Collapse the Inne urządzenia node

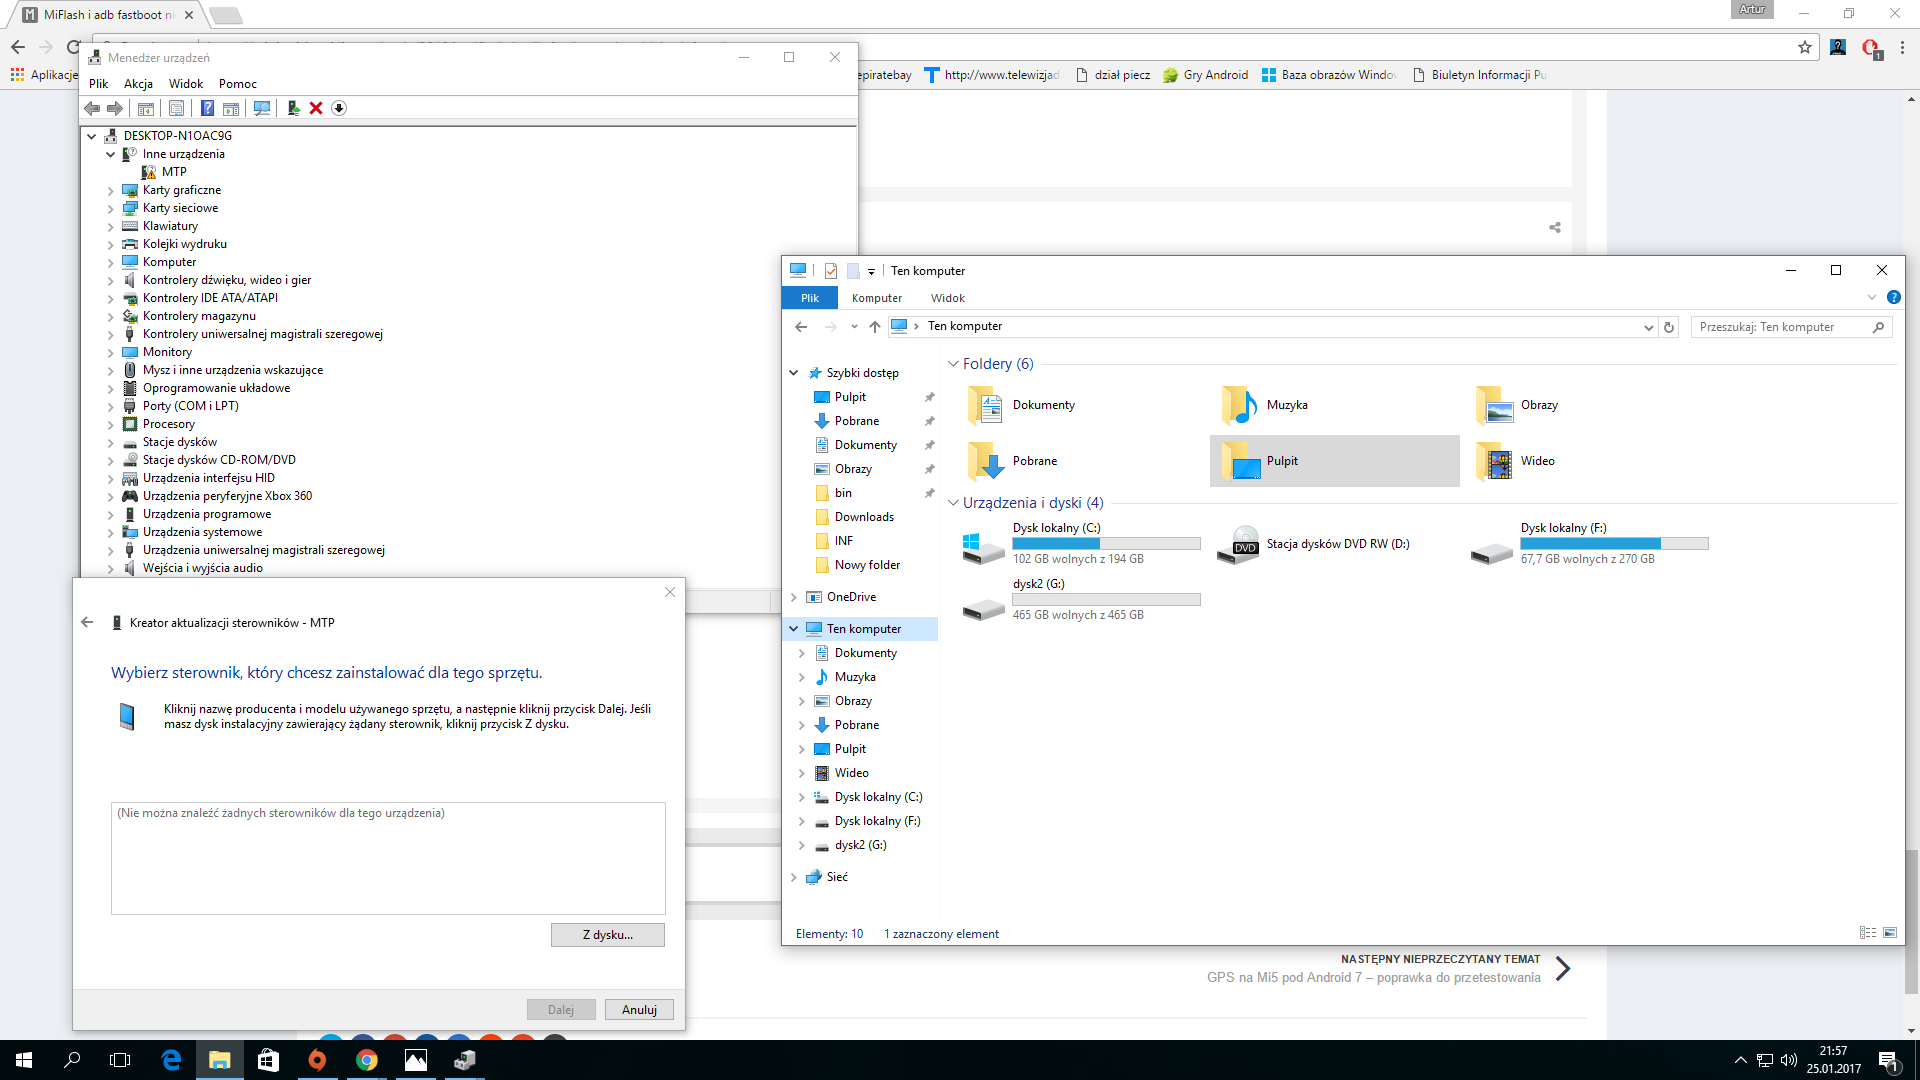point(111,154)
